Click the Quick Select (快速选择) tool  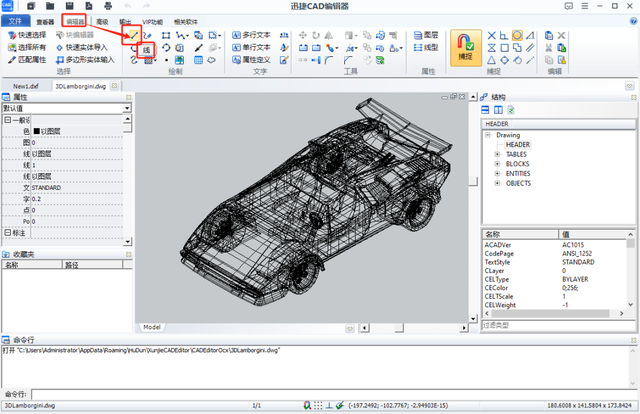point(27,35)
